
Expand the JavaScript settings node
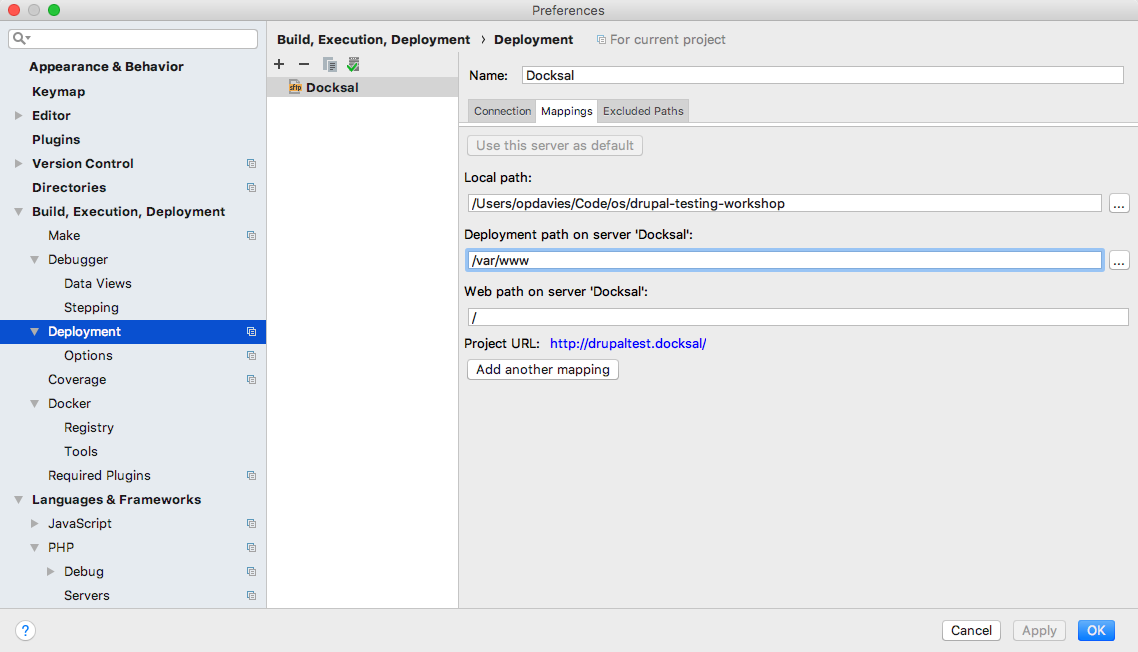point(35,523)
